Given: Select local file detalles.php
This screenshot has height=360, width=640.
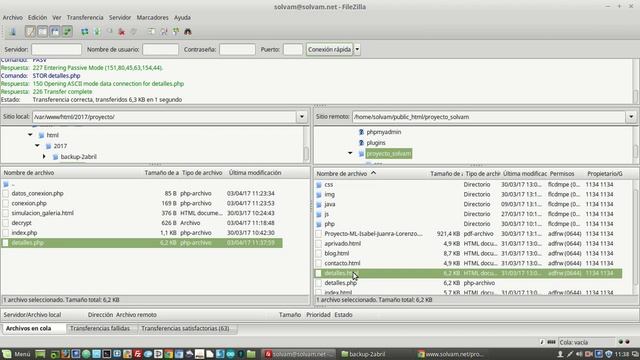Looking at the screenshot, I should [27, 243].
